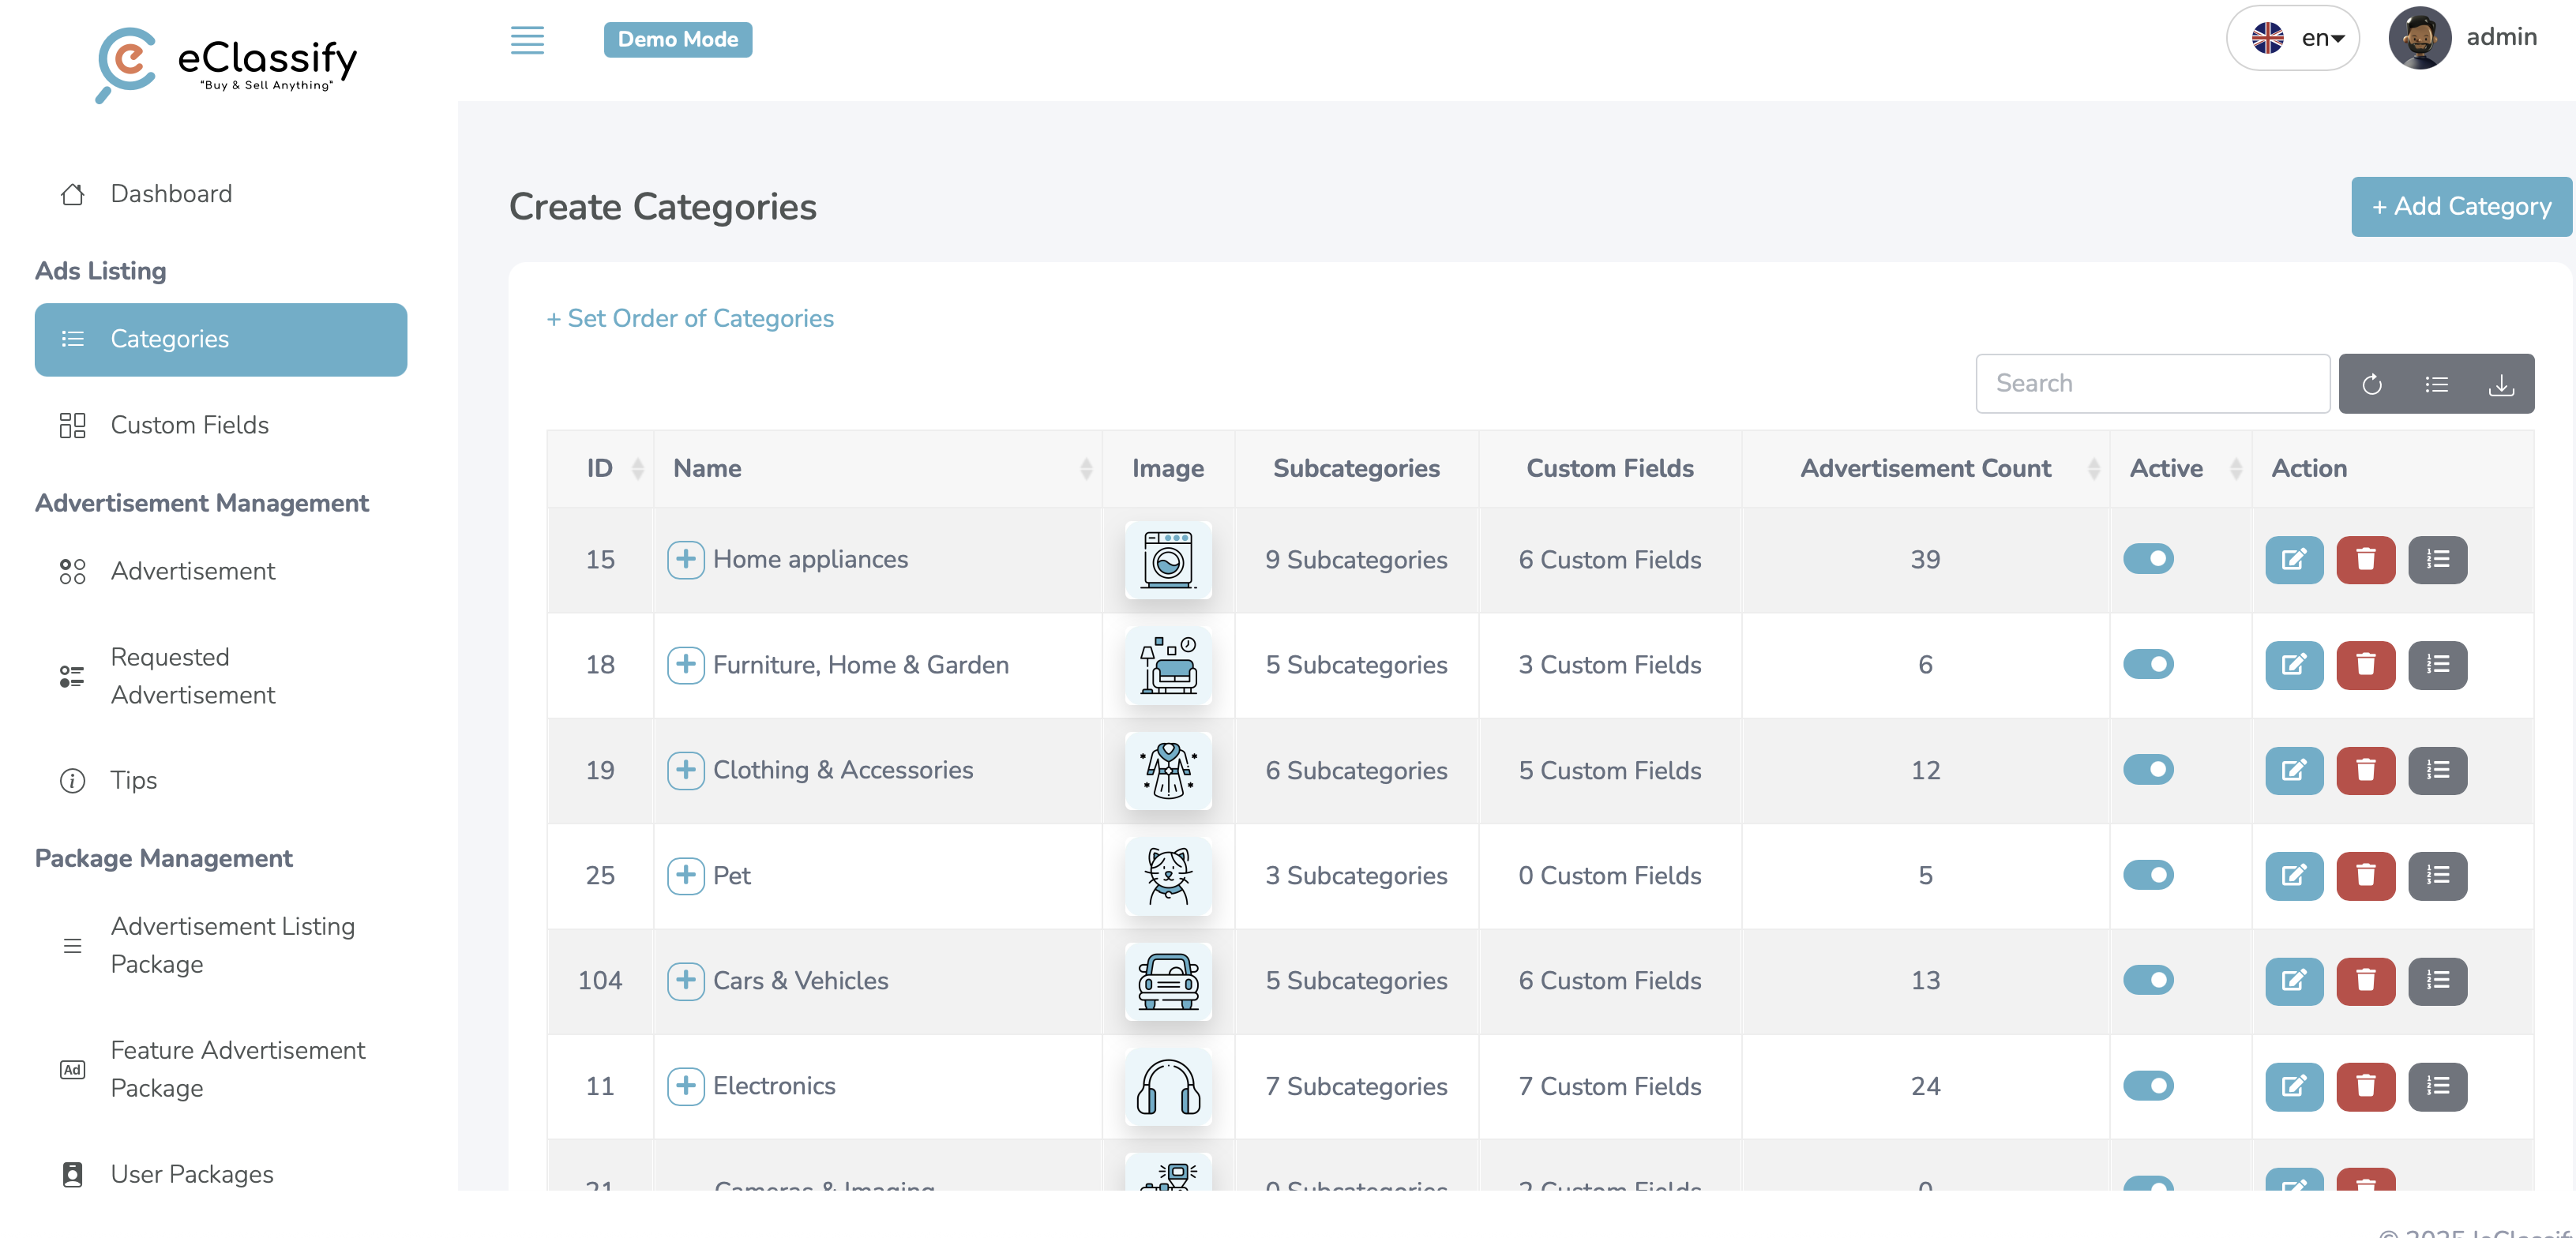
Task: Expand the Pet subcategories
Action: (x=685, y=875)
